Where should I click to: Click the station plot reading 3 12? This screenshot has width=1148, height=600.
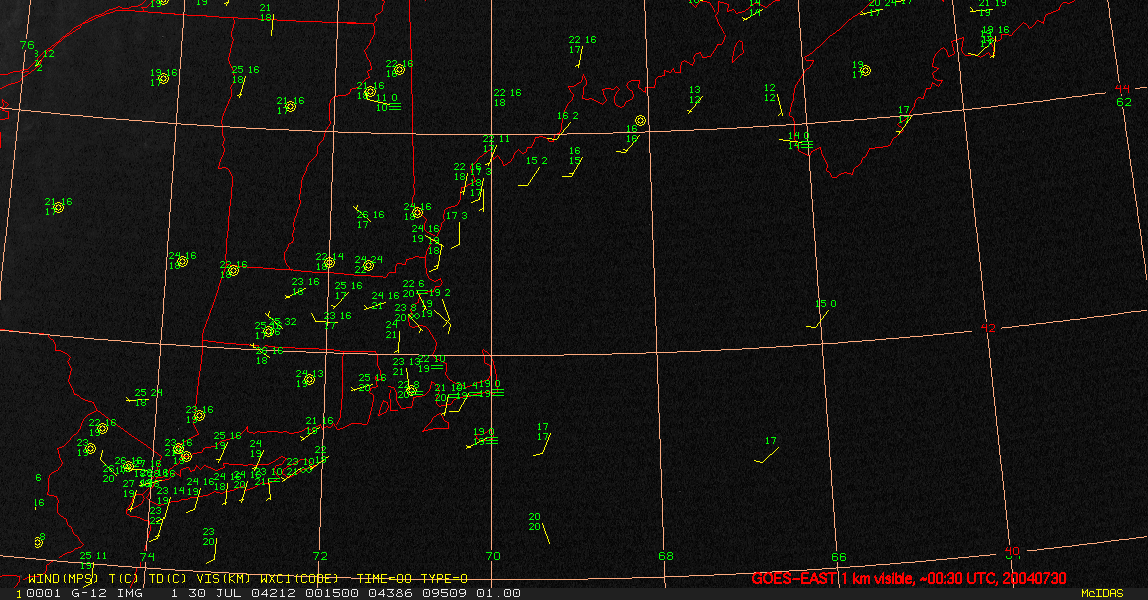pos(44,54)
